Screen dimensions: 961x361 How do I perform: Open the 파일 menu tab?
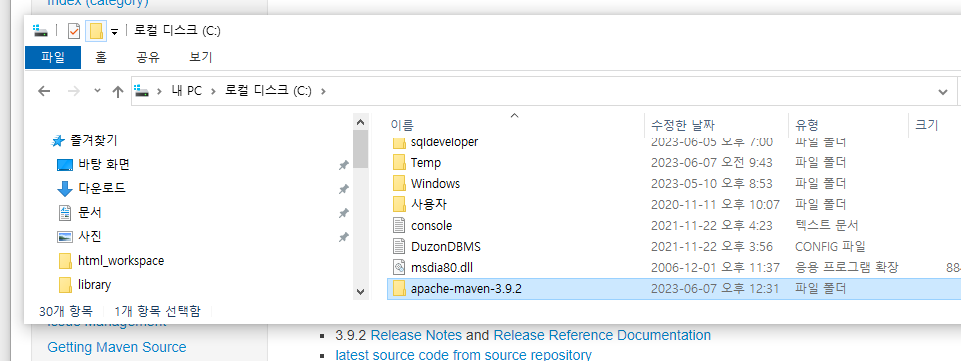point(53,58)
